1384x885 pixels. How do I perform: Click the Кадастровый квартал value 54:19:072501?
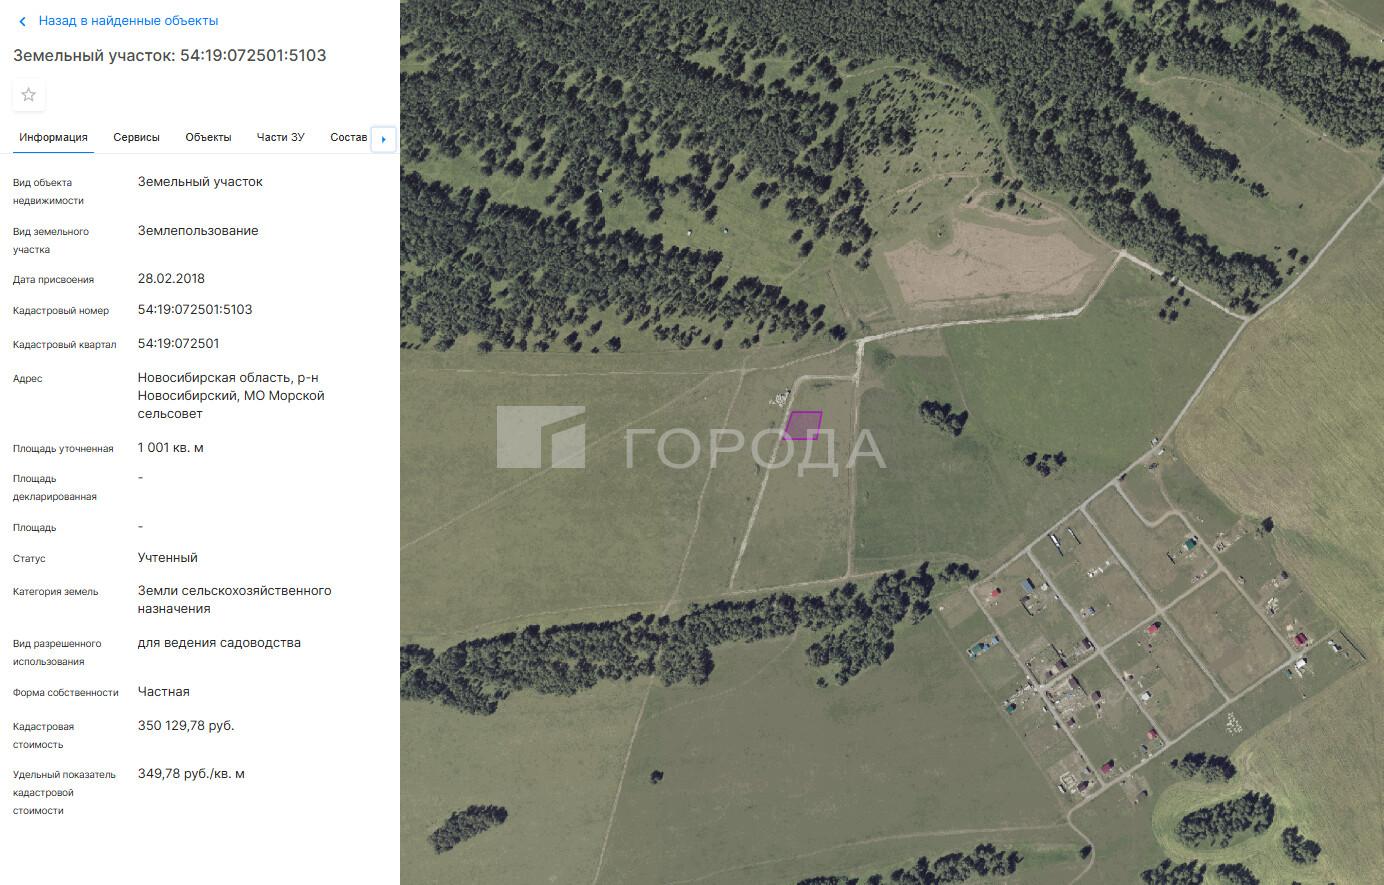pyautogui.click(x=178, y=344)
